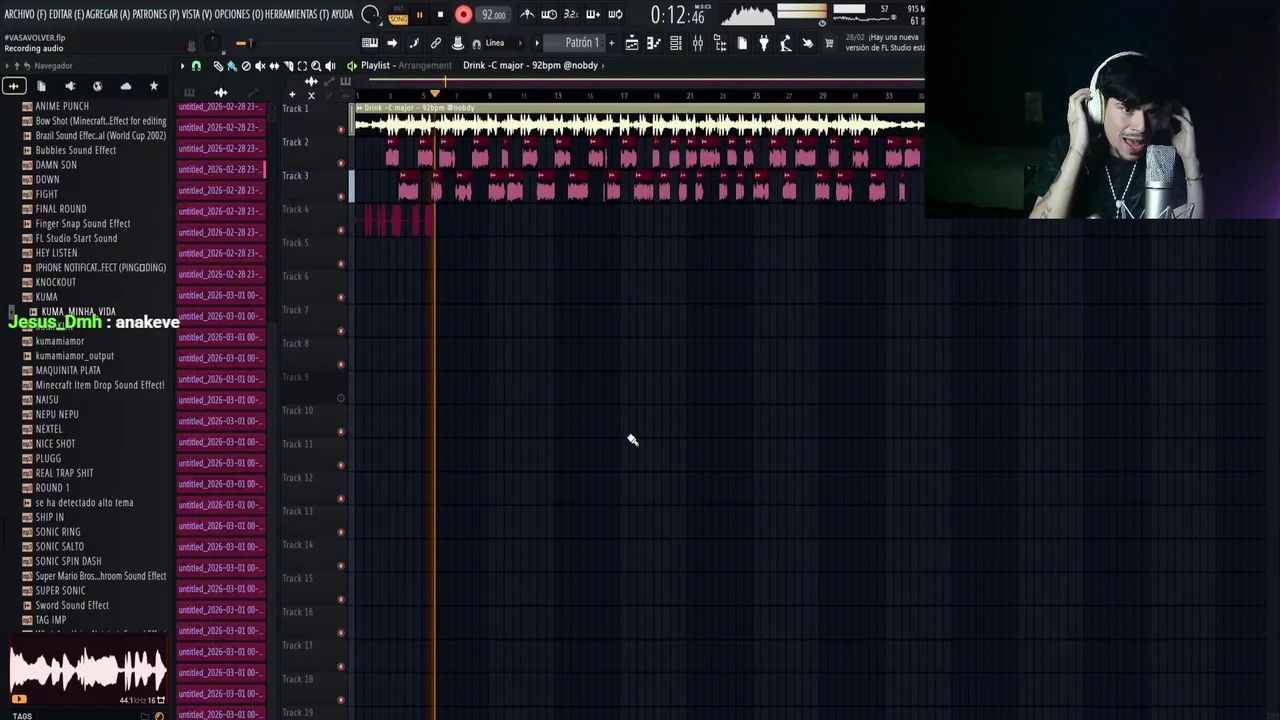Open the HERRAMIENTAS (T) menu

298,14
